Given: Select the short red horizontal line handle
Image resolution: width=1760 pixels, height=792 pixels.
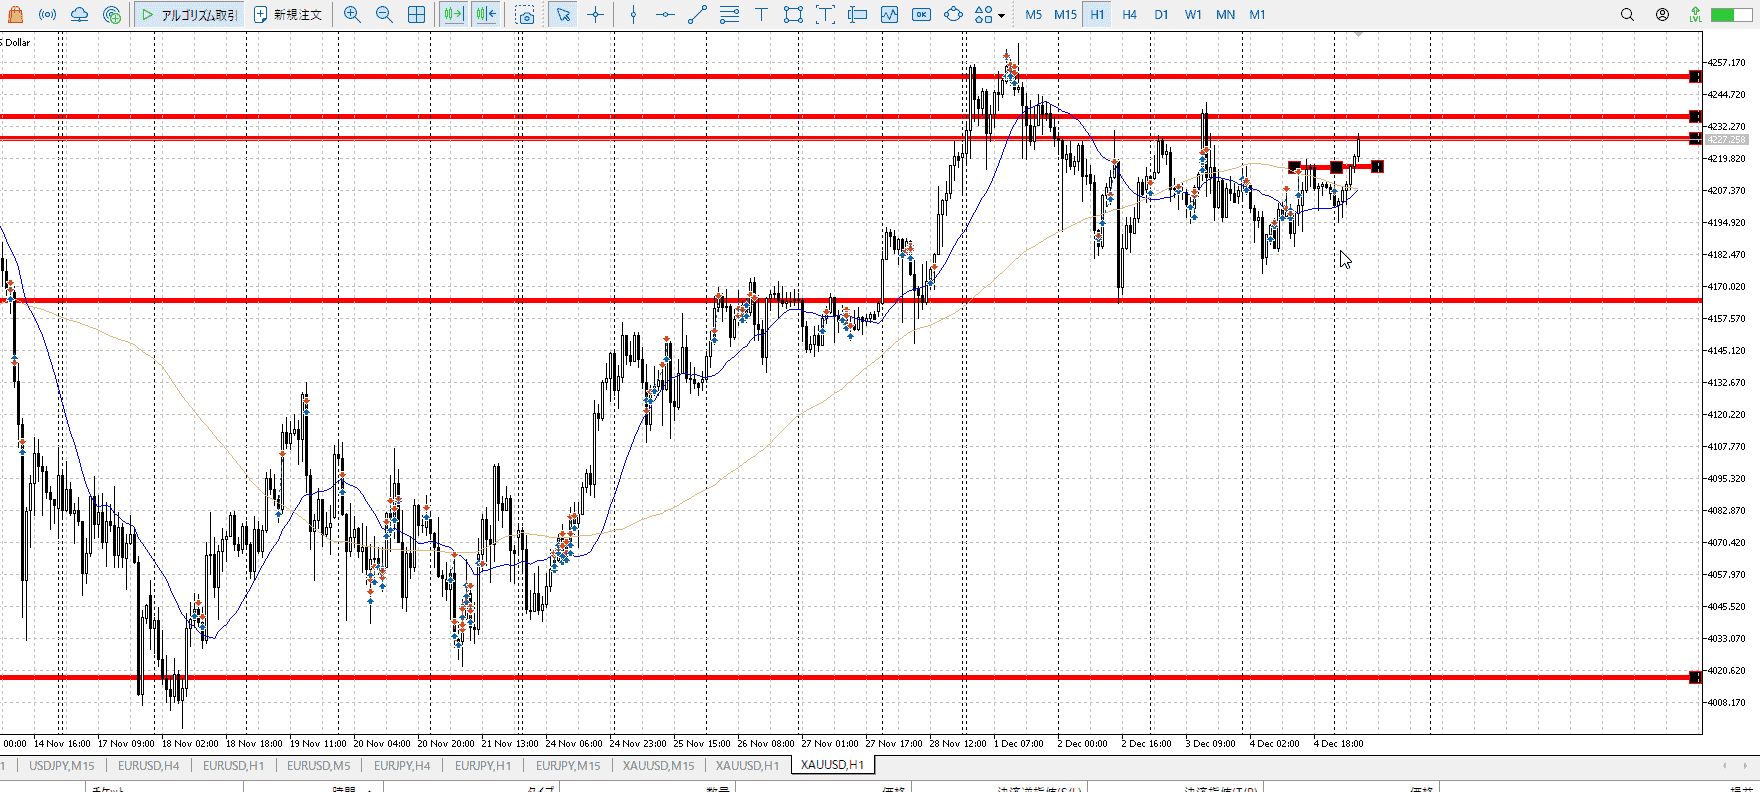Looking at the screenshot, I should [x=1336, y=167].
